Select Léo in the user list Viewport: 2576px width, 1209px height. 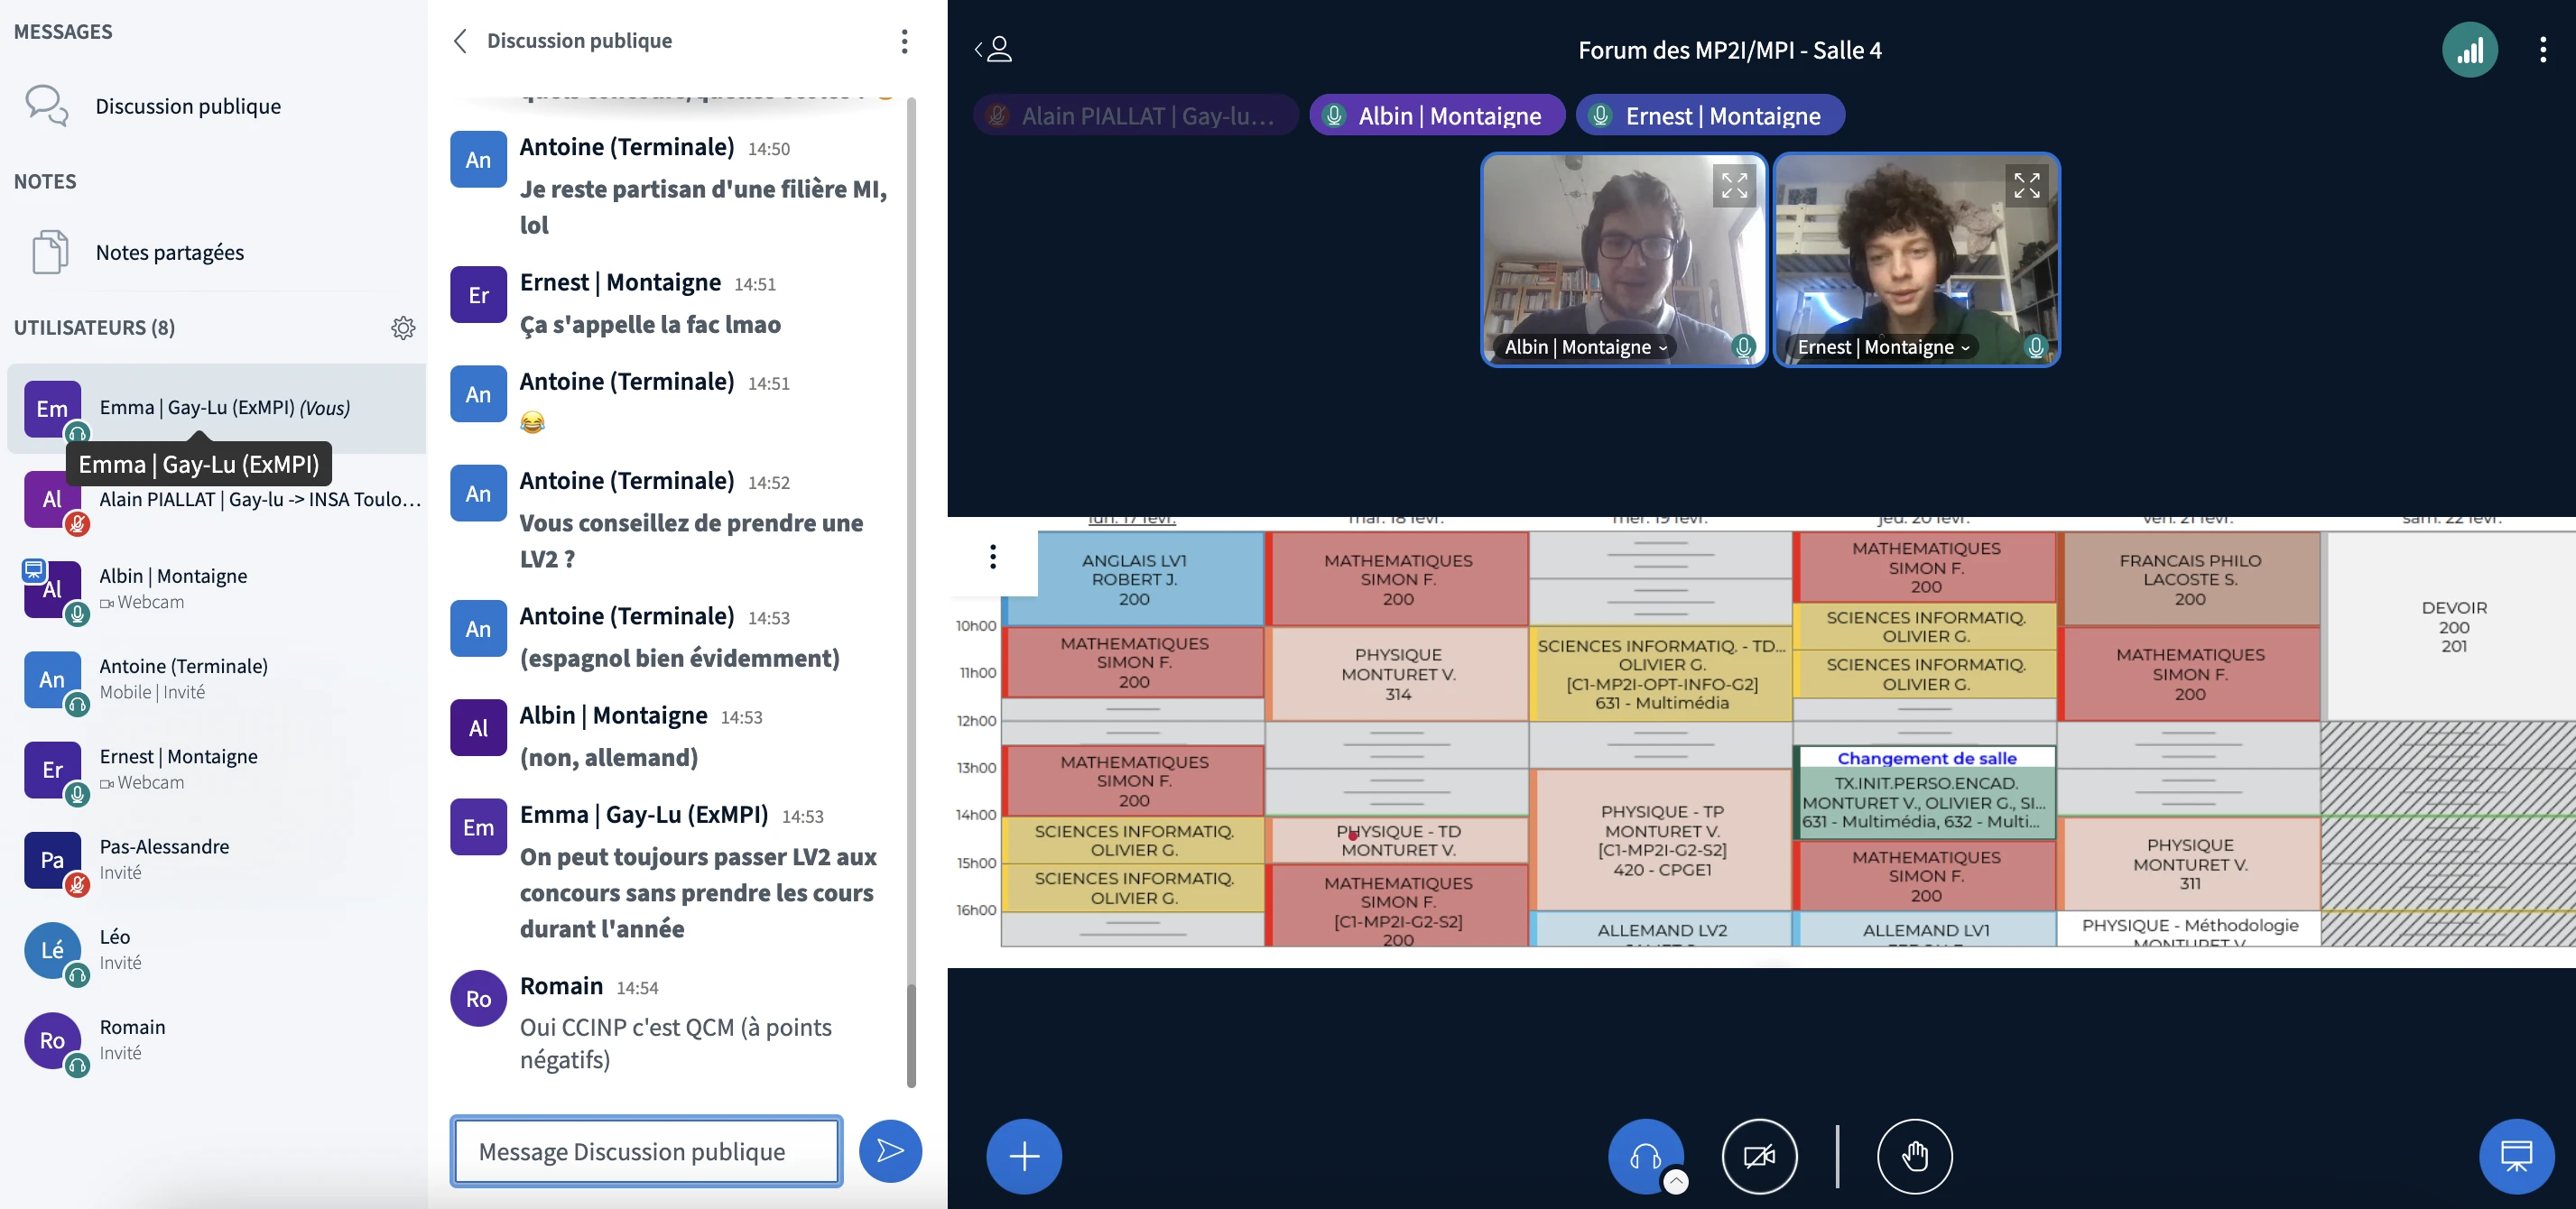(x=216, y=950)
